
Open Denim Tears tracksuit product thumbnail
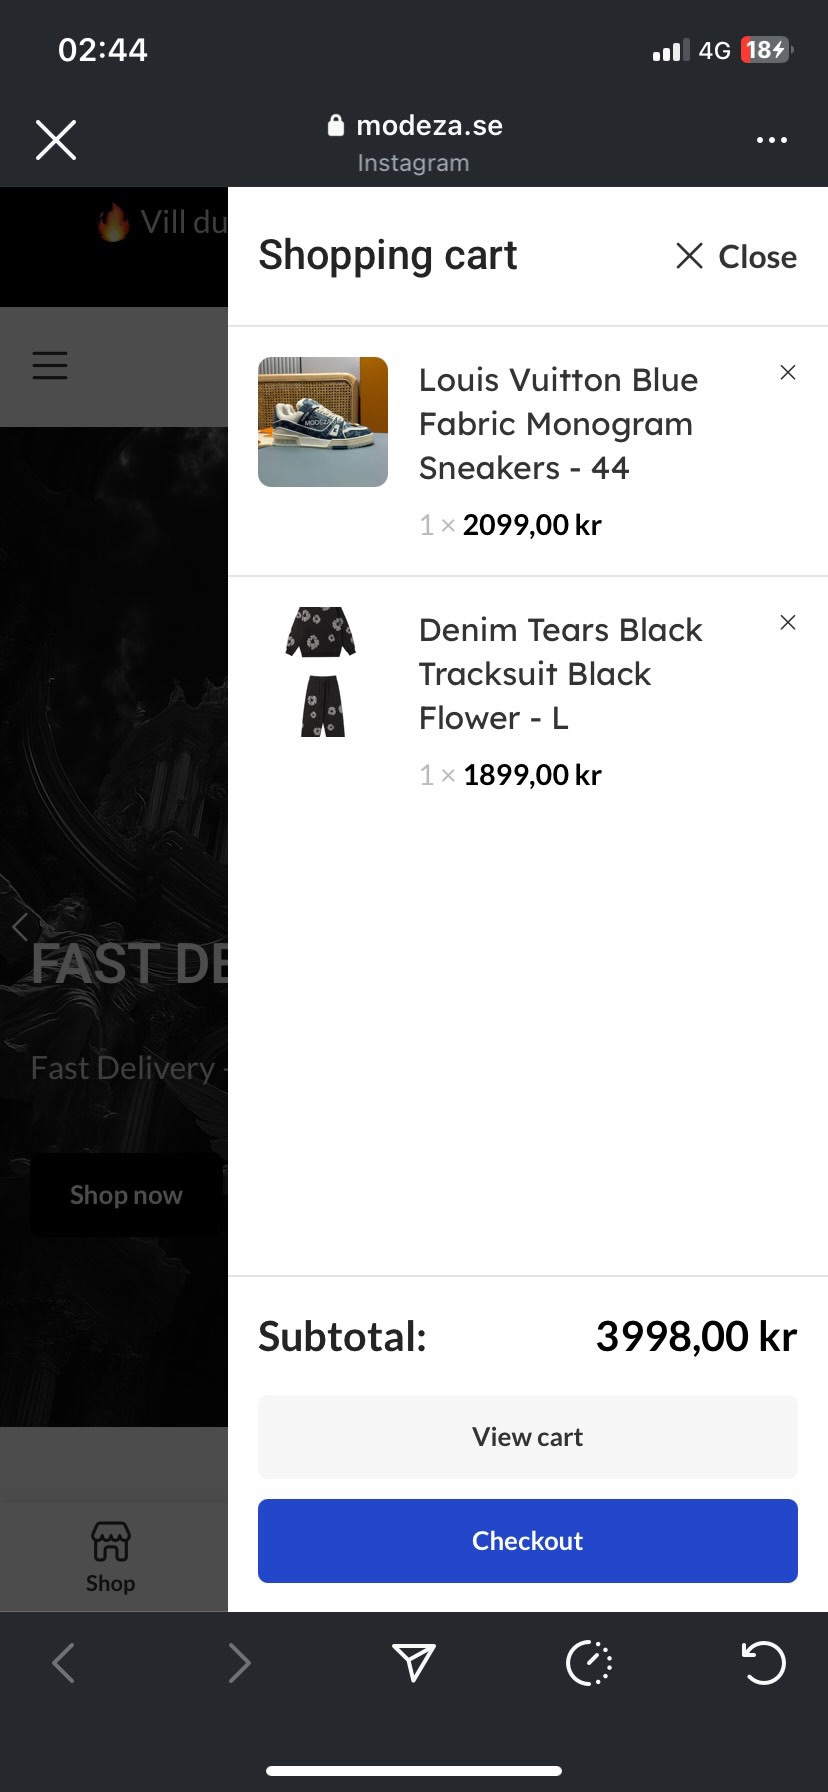click(x=323, y=672)
